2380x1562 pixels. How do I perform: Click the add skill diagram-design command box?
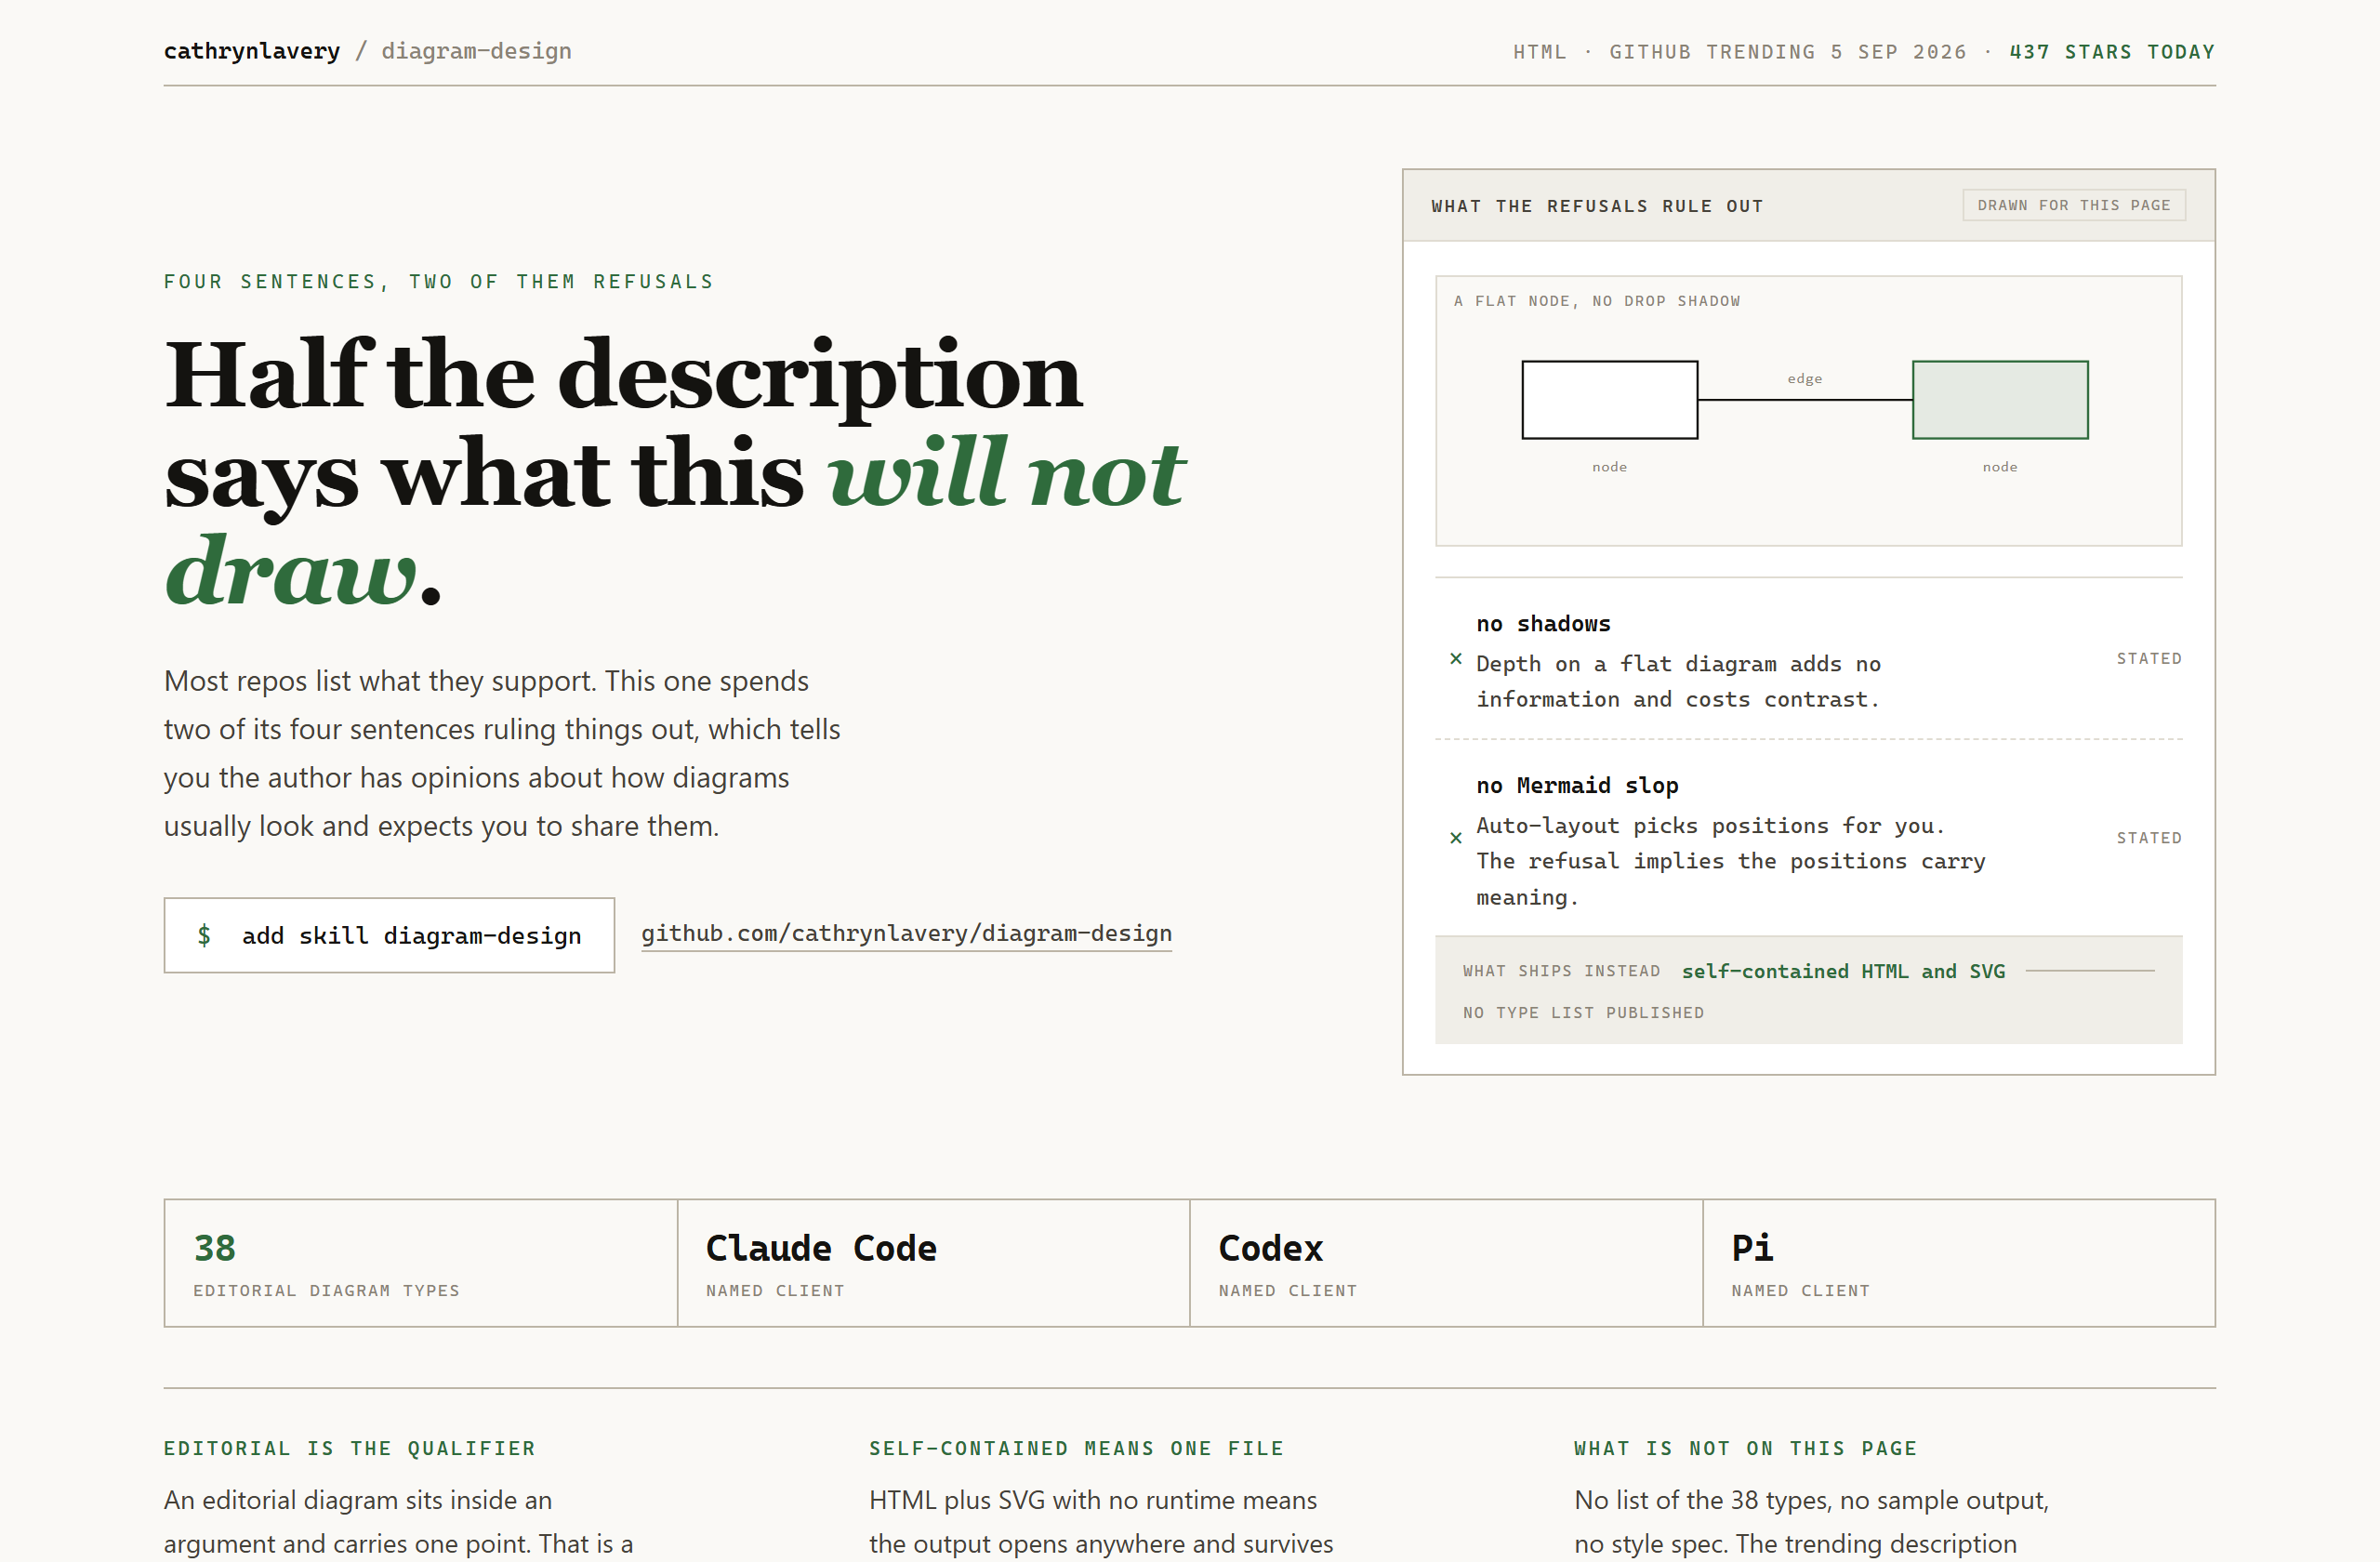(x=389, y=935)
